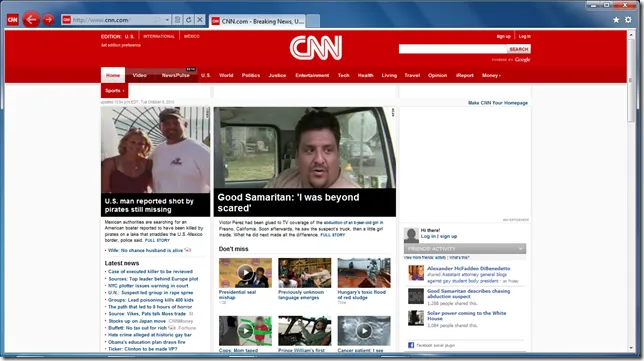Screen dimensions: 644x361
Task: Click Sources: Top leader behind Europe plot
Action: [x=153, y=279]
